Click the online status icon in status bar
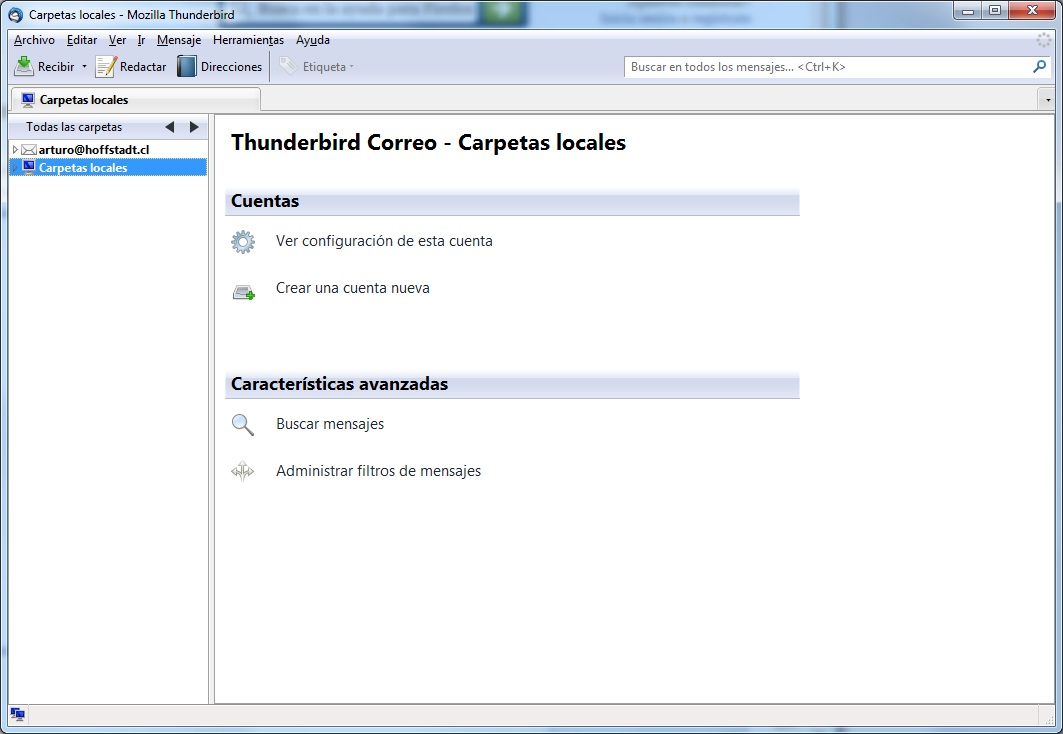Viewport: 1063px width, 734px height. point(18,714)
